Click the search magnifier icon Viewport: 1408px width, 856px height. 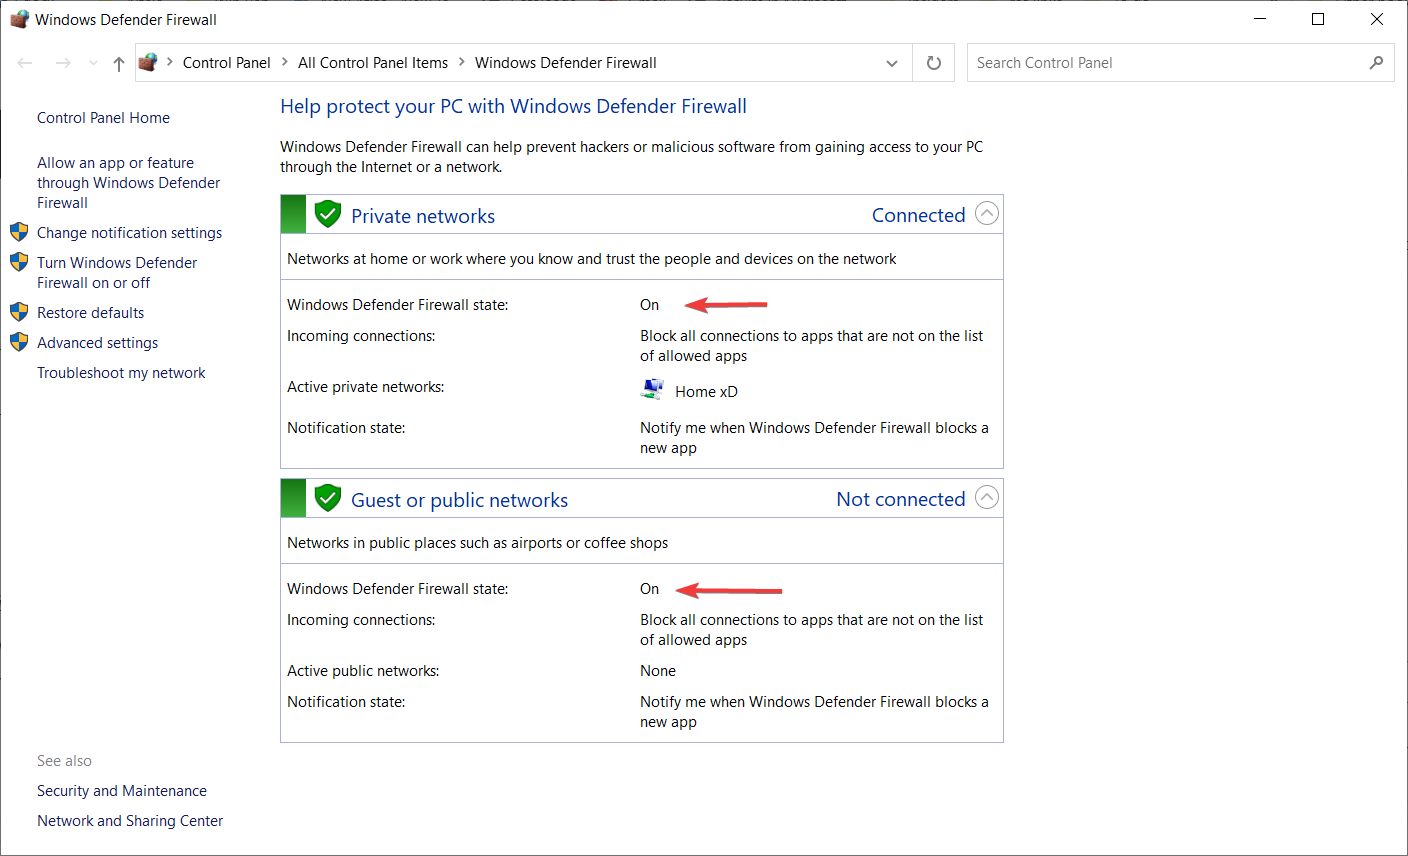[x=1377, y=62]
